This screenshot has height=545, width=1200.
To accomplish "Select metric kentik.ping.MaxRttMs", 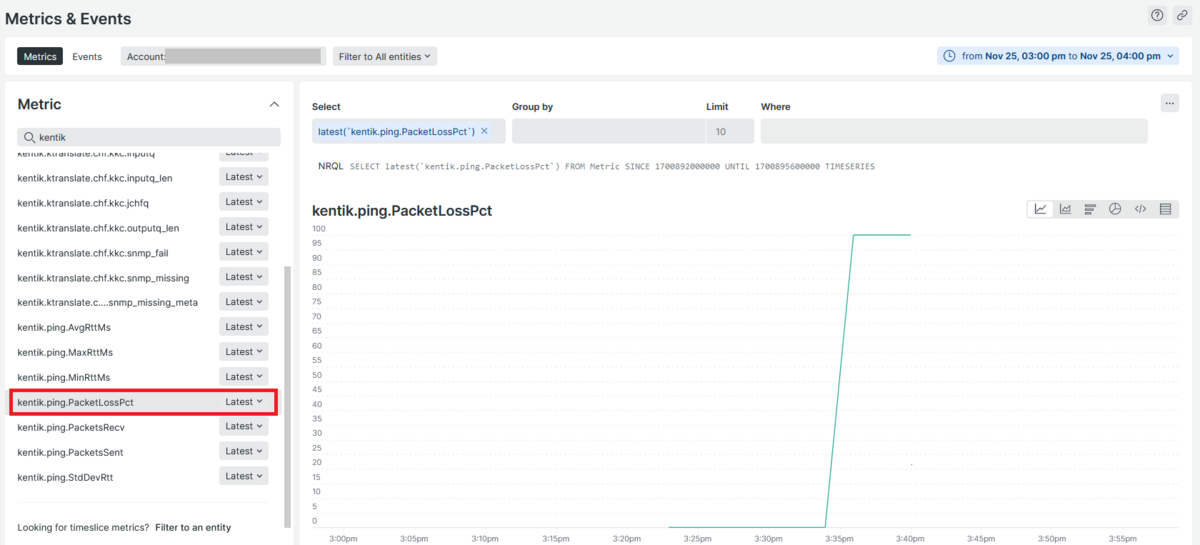I will 65,352.
